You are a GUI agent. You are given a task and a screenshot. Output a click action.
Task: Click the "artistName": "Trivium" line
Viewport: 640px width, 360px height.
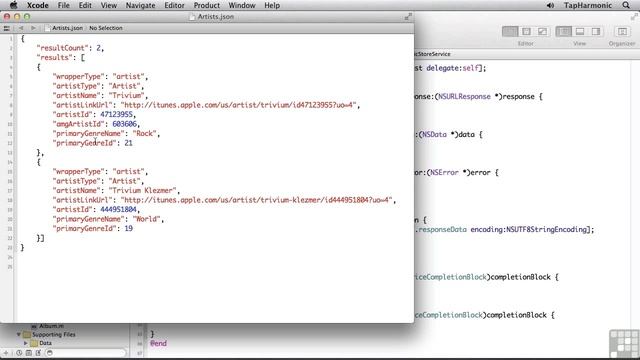[100, 96]
